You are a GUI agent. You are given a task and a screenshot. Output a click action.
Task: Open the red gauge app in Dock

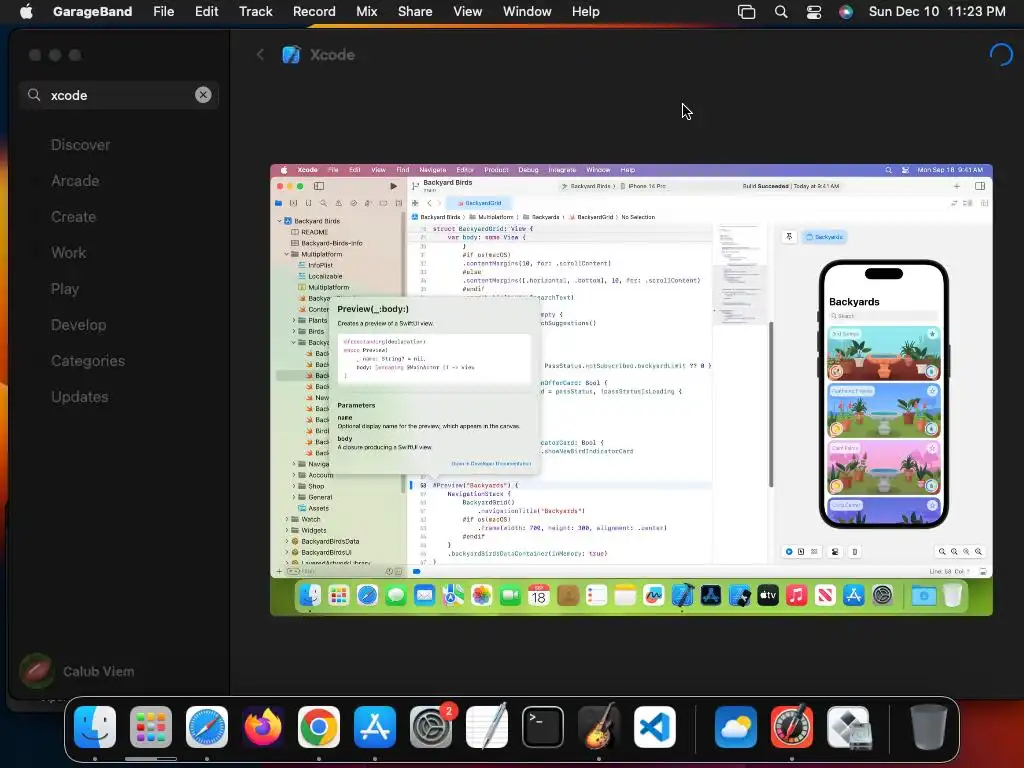click(792, 727)
